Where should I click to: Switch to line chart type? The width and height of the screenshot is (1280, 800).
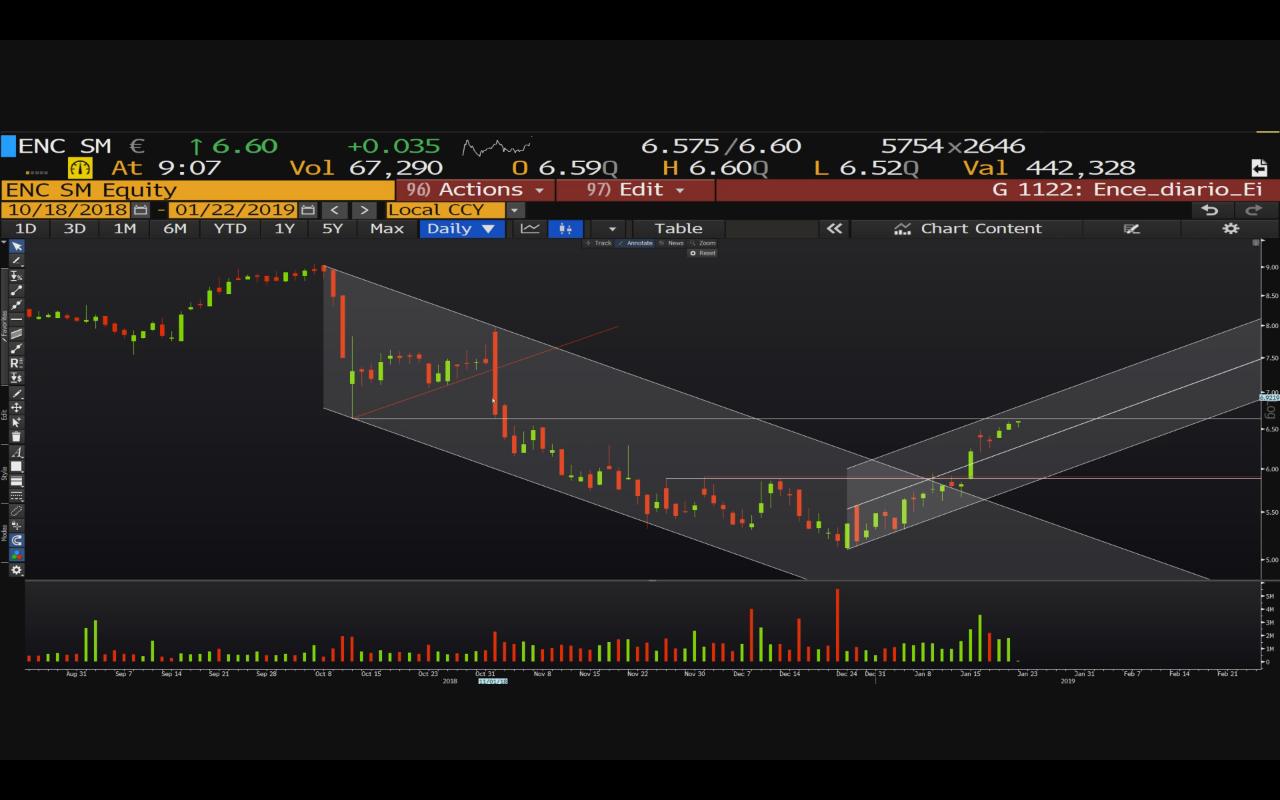click(x=530, y=229)
